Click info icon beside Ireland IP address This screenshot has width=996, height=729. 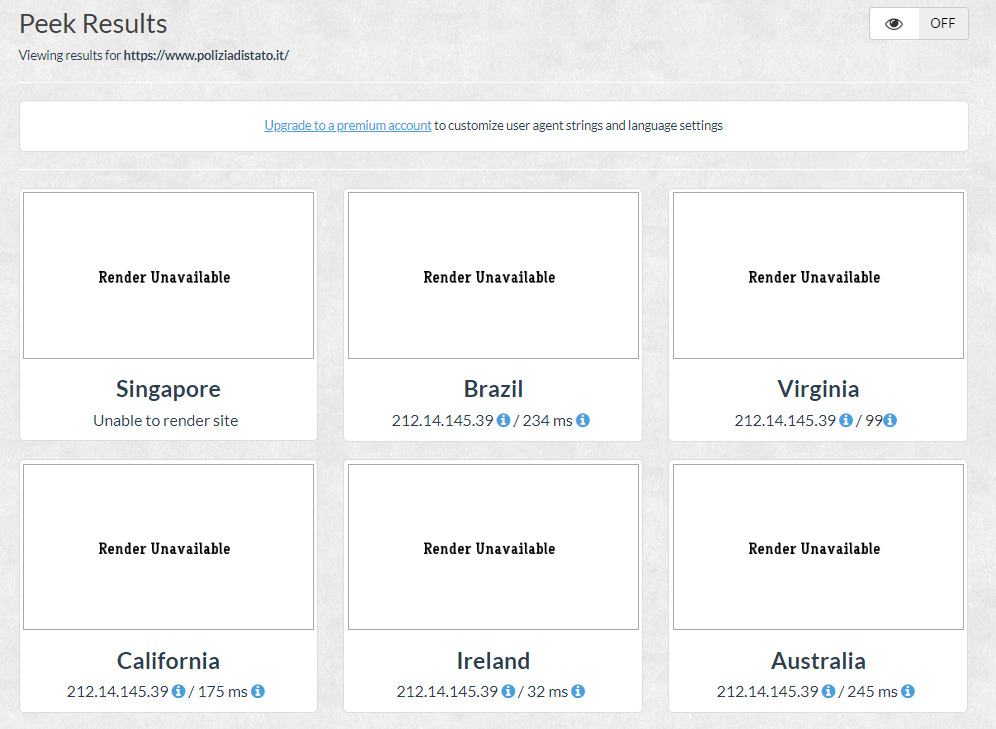click(x=508, y=691)
